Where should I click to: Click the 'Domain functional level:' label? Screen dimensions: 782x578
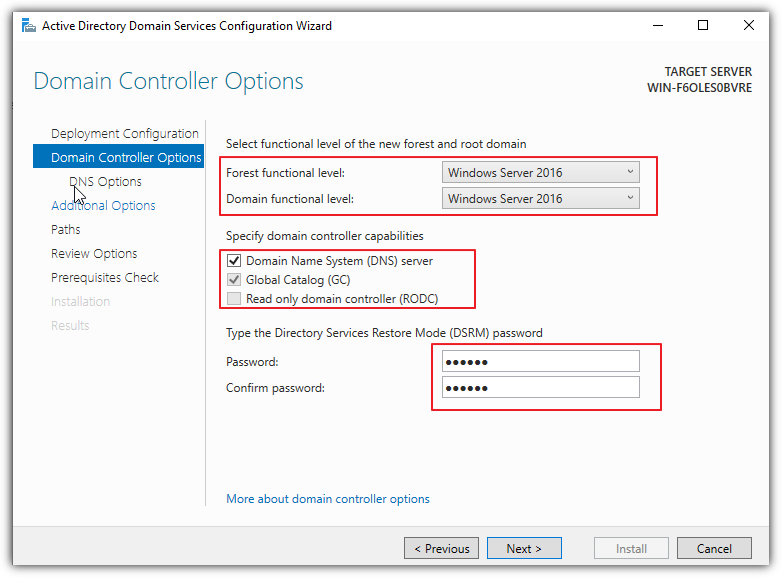pos(290,198)
